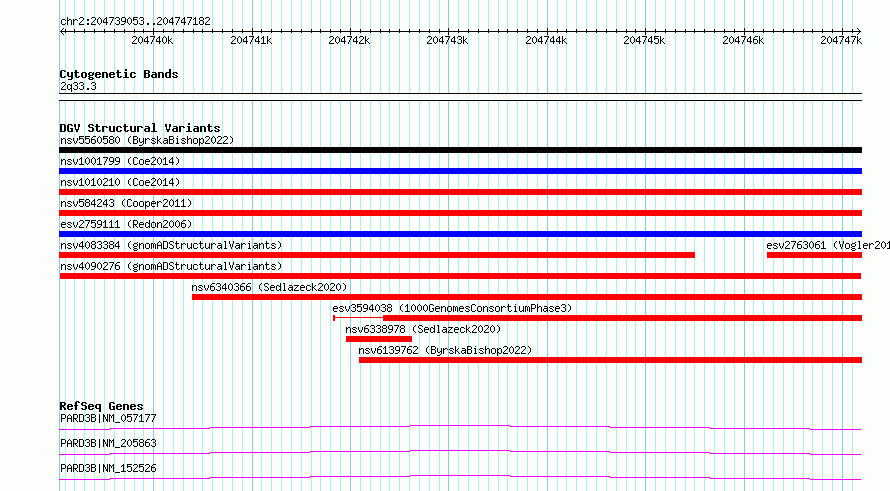The image size is (890, 491).
Task: Click label nsv6338978 (Sedlazeck2020)
Action: 423,329
